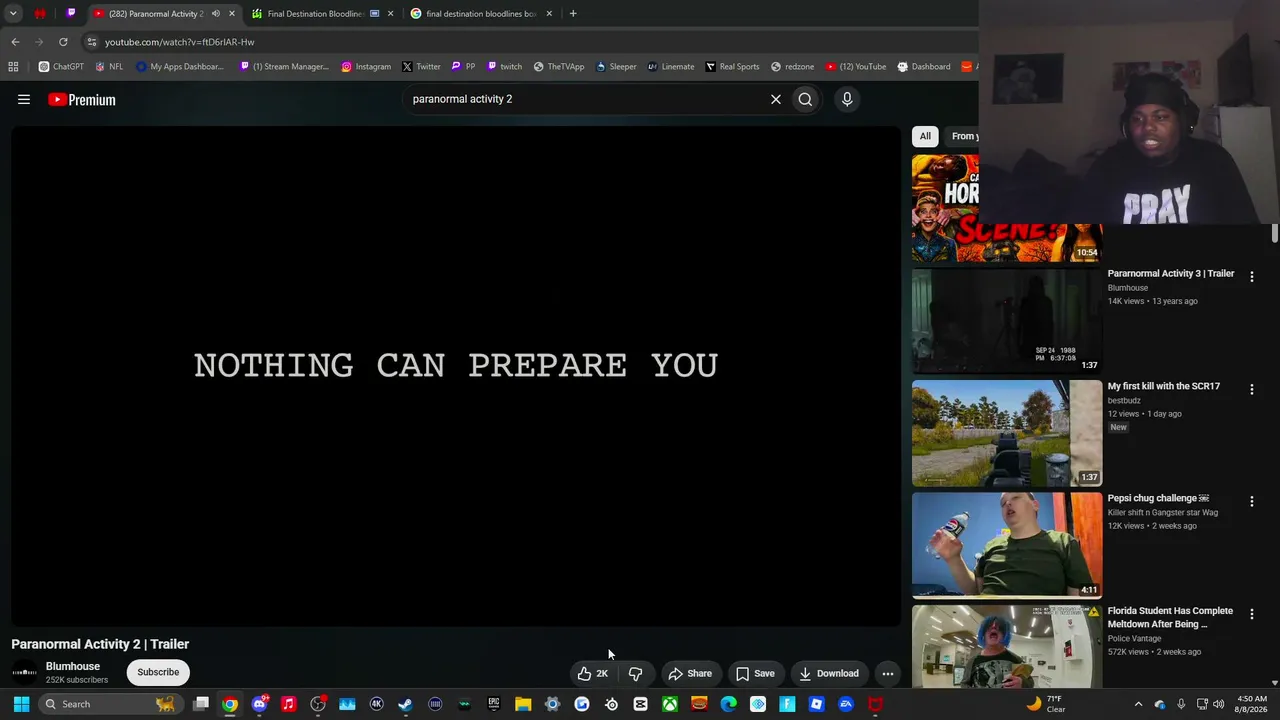The image size is (1280, 720).
Task: Open Windows taskbar Search box
Action: [109, 704]
